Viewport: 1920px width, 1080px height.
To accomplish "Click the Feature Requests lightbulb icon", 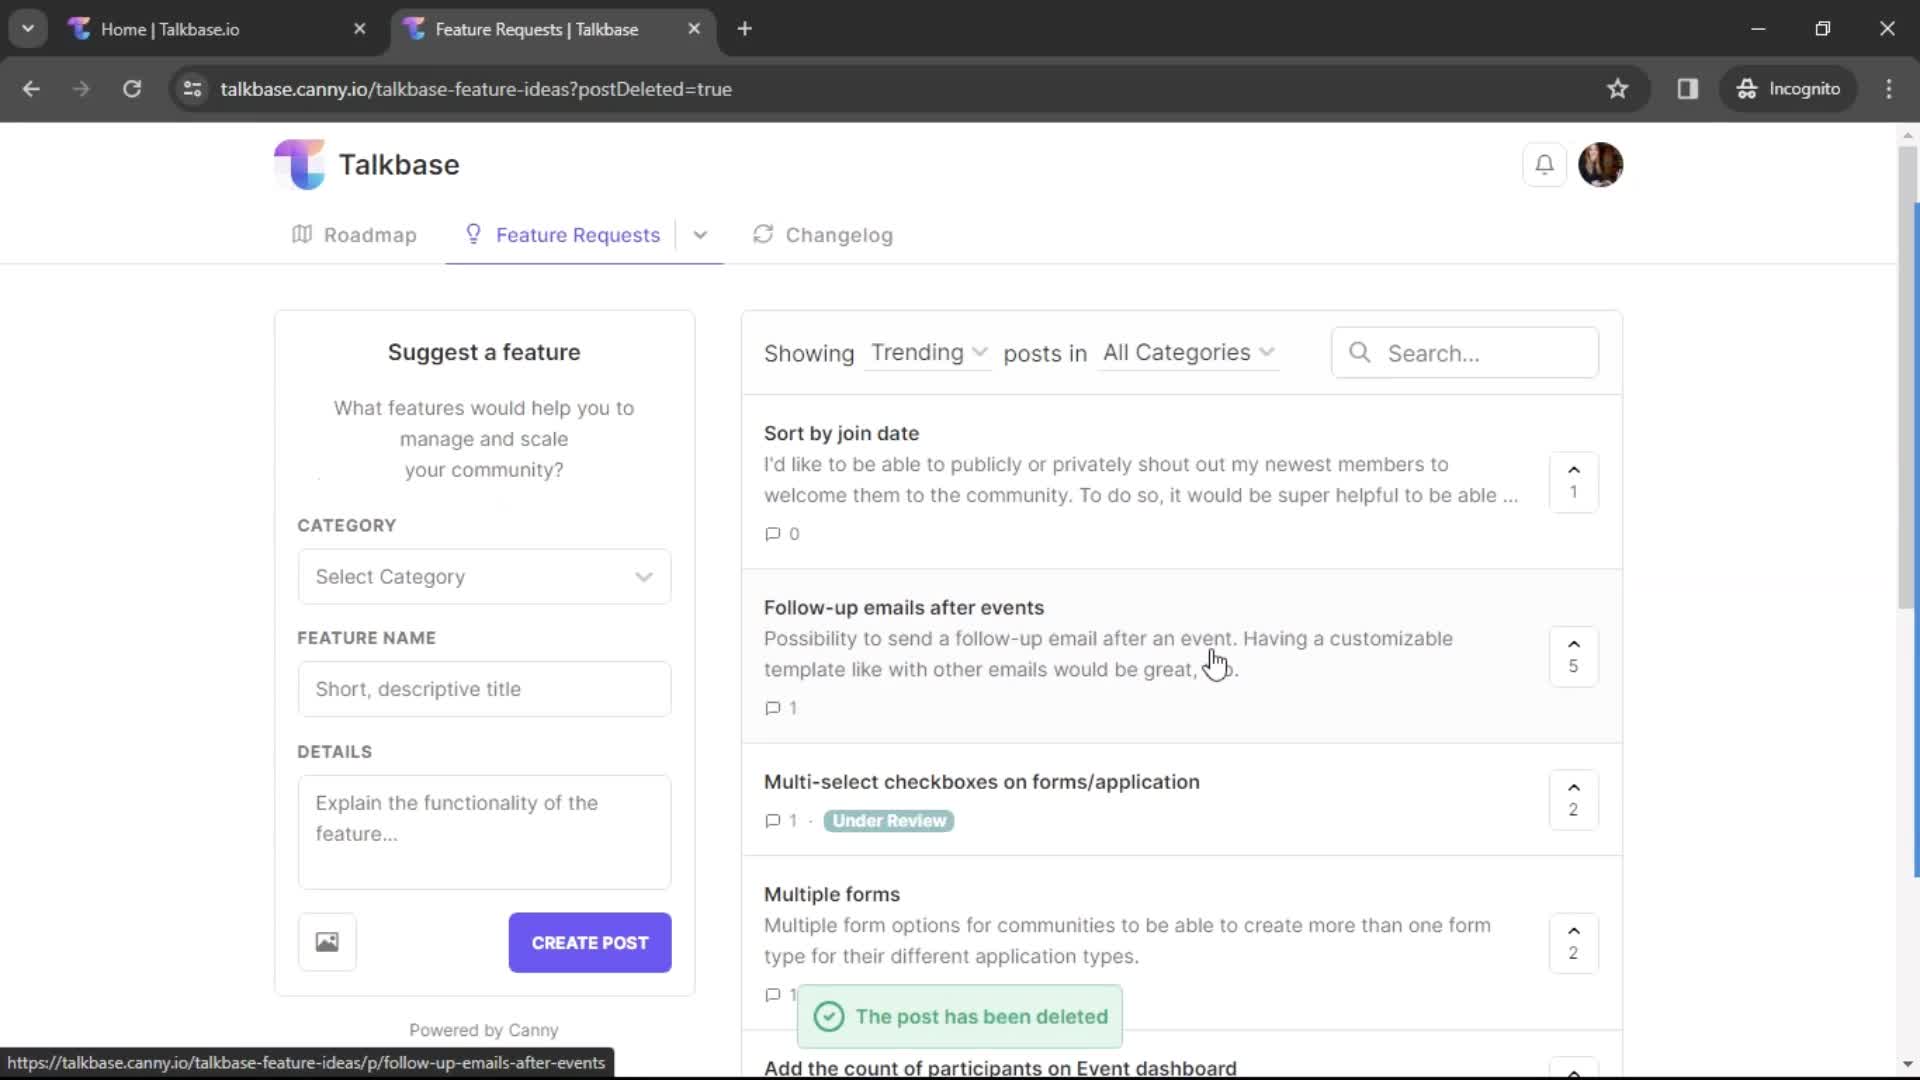I will tap(475, 235).
